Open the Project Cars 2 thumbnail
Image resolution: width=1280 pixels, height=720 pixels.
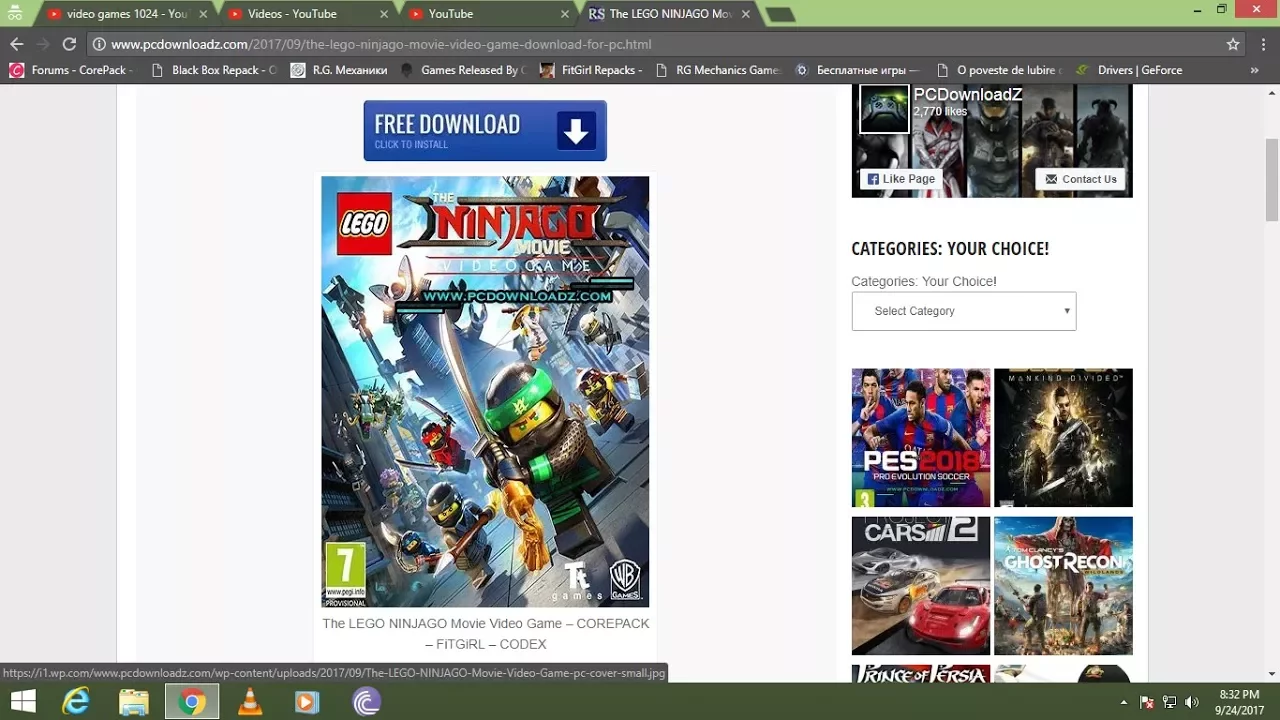921,586
